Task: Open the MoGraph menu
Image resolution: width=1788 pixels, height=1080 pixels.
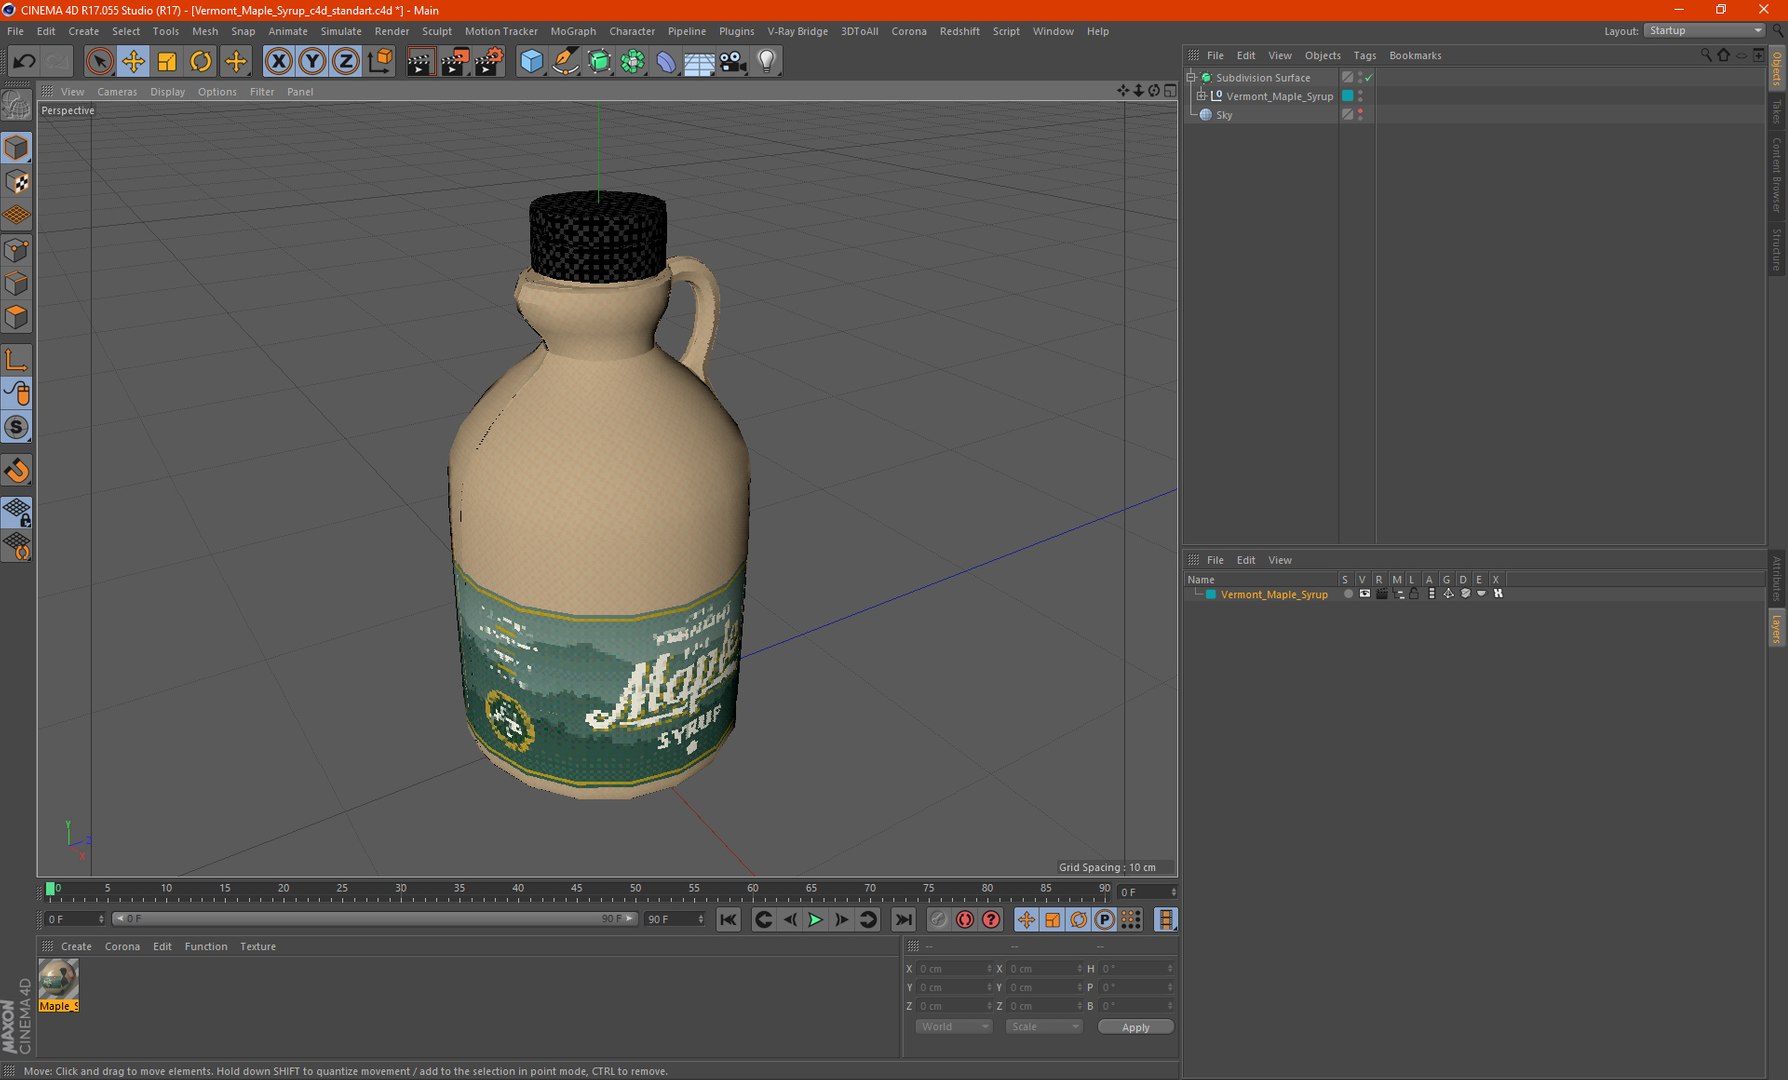Action: tap(573, 31)
